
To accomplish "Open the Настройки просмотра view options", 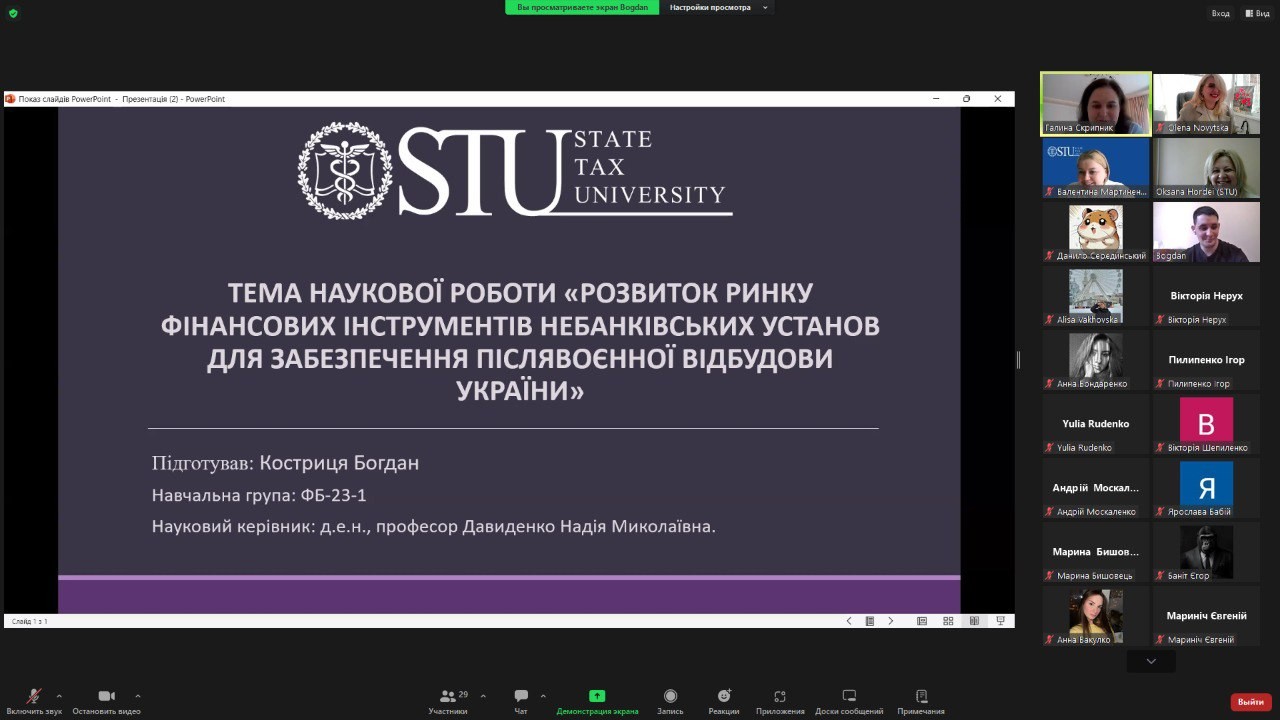I will click(x=719, y=7).
